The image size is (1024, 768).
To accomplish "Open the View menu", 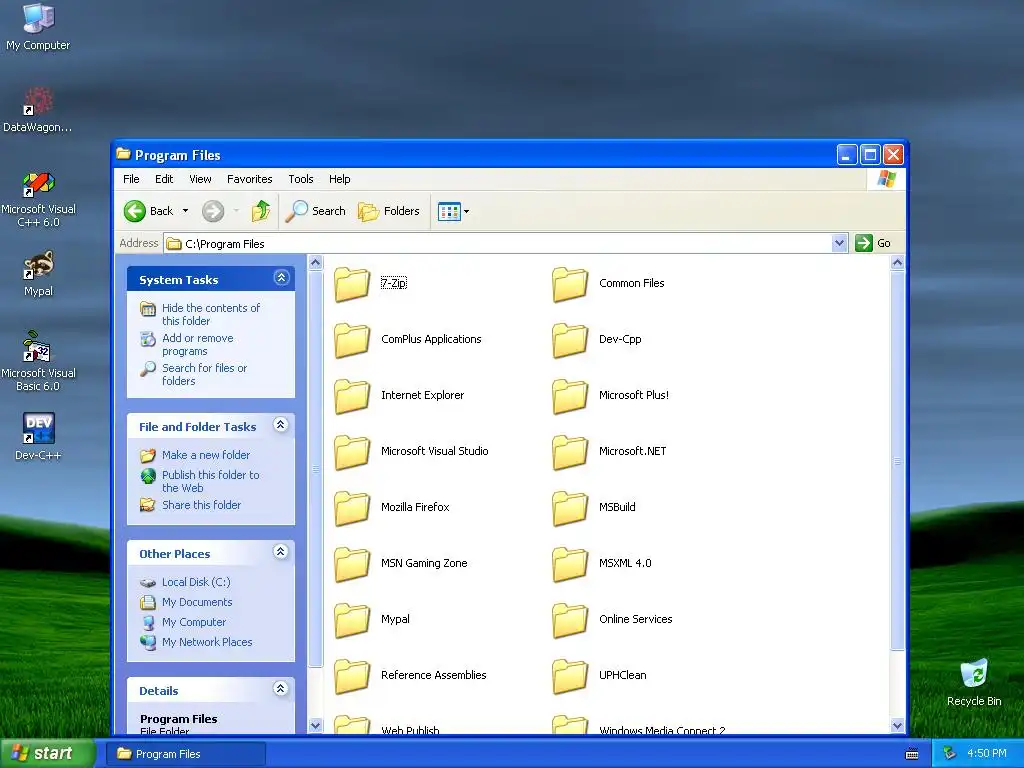I will pyautogui.click(x=200, y=179).
